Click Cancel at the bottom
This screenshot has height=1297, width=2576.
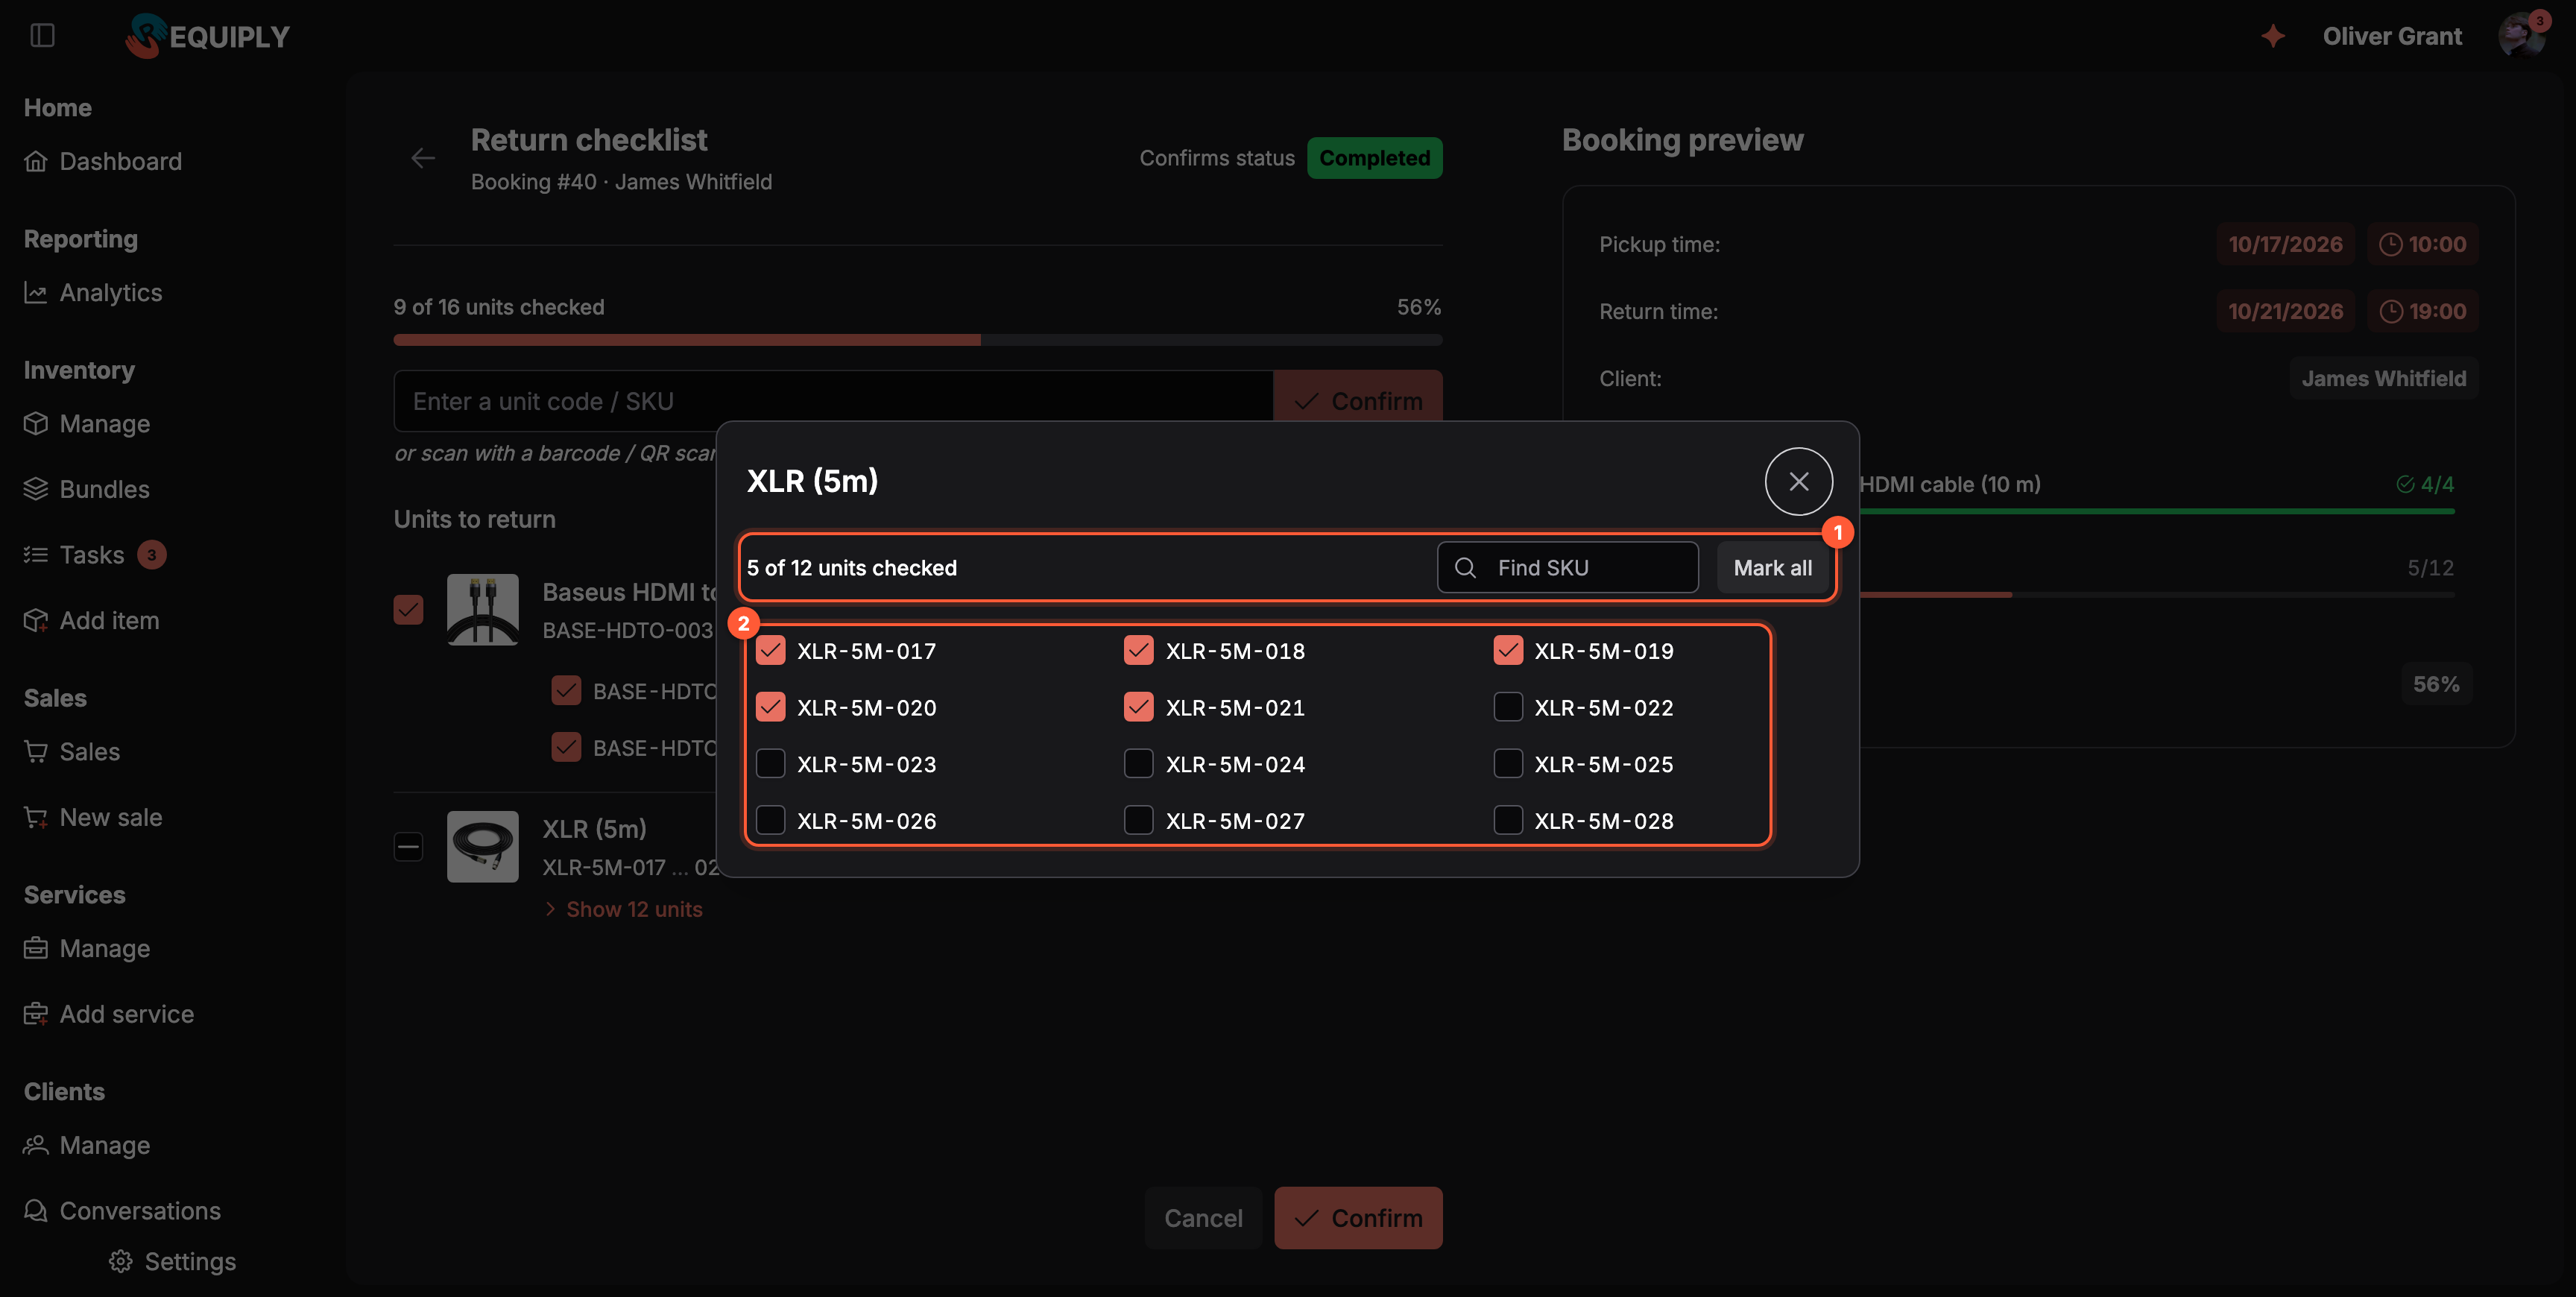[1203, 1218]
